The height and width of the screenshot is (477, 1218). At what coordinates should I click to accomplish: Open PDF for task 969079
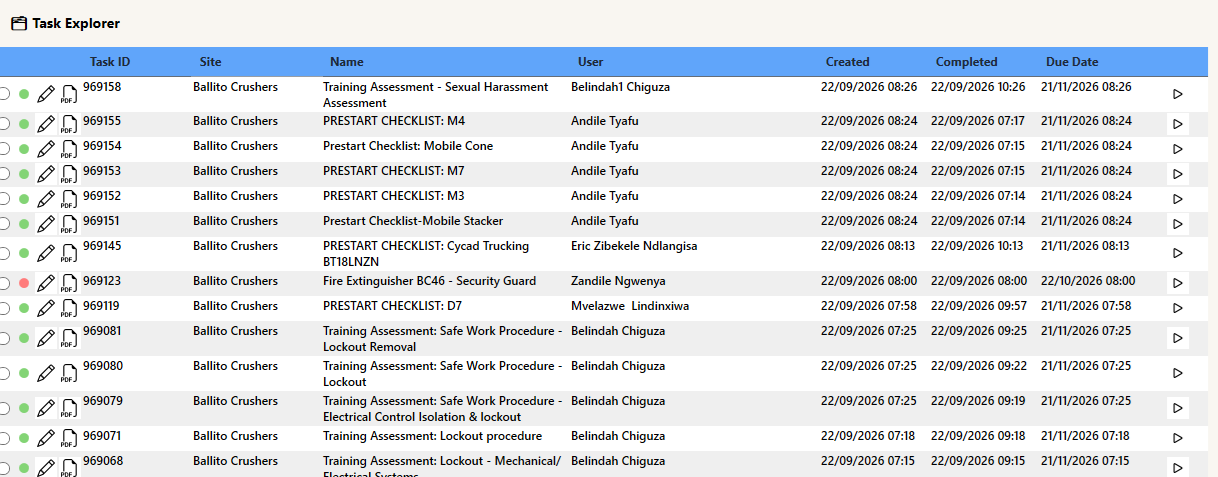point(68,409)
